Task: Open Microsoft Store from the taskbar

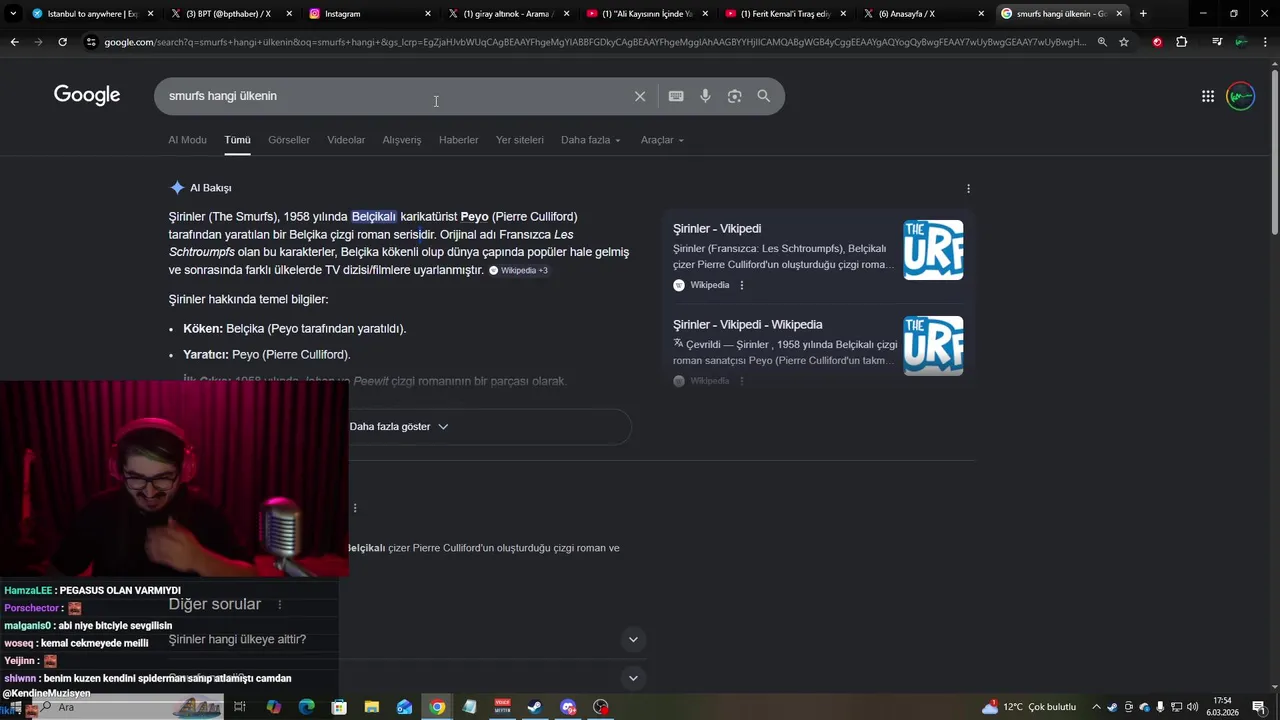Action: tap(339, 707)
